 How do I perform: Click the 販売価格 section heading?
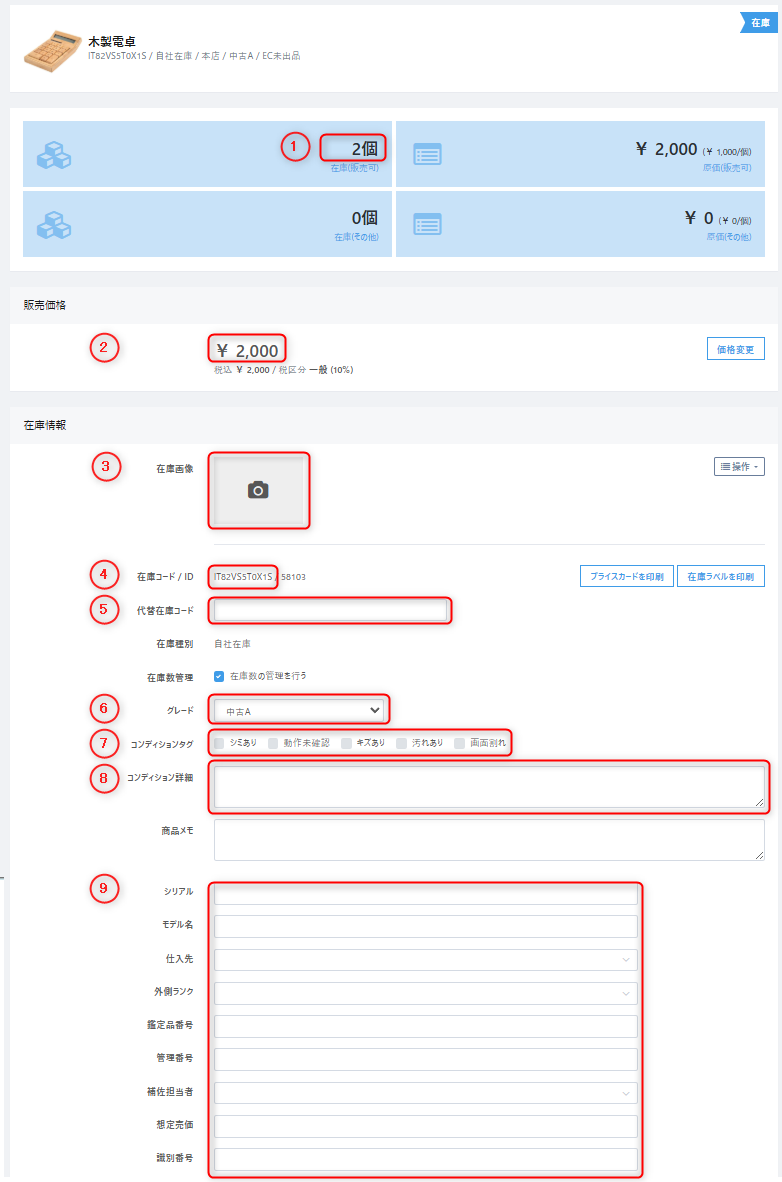tap(44, 305)
